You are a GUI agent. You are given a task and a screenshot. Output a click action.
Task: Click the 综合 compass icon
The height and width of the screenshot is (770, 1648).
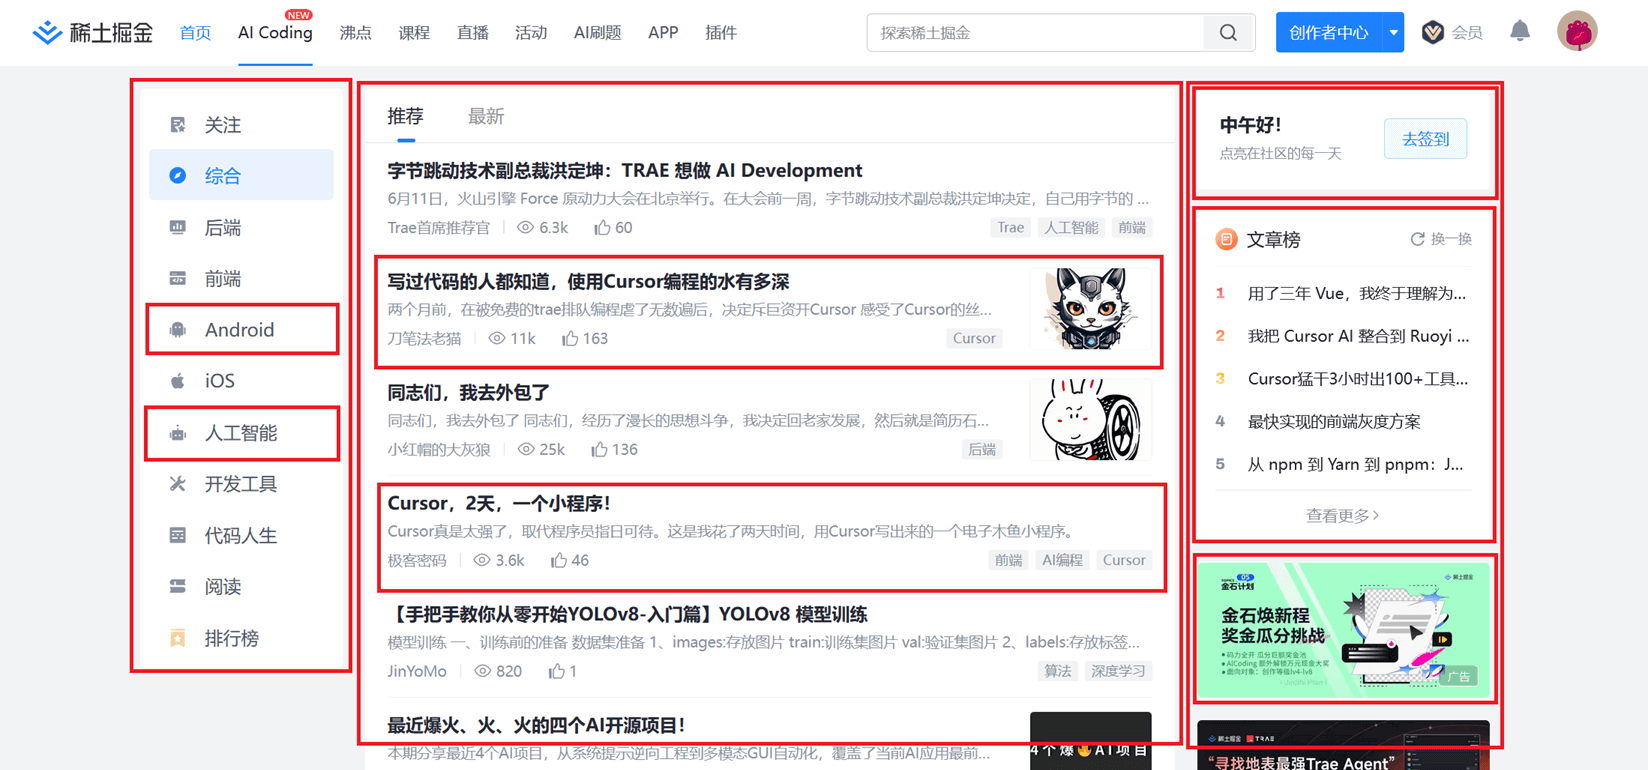pos(178,176)
